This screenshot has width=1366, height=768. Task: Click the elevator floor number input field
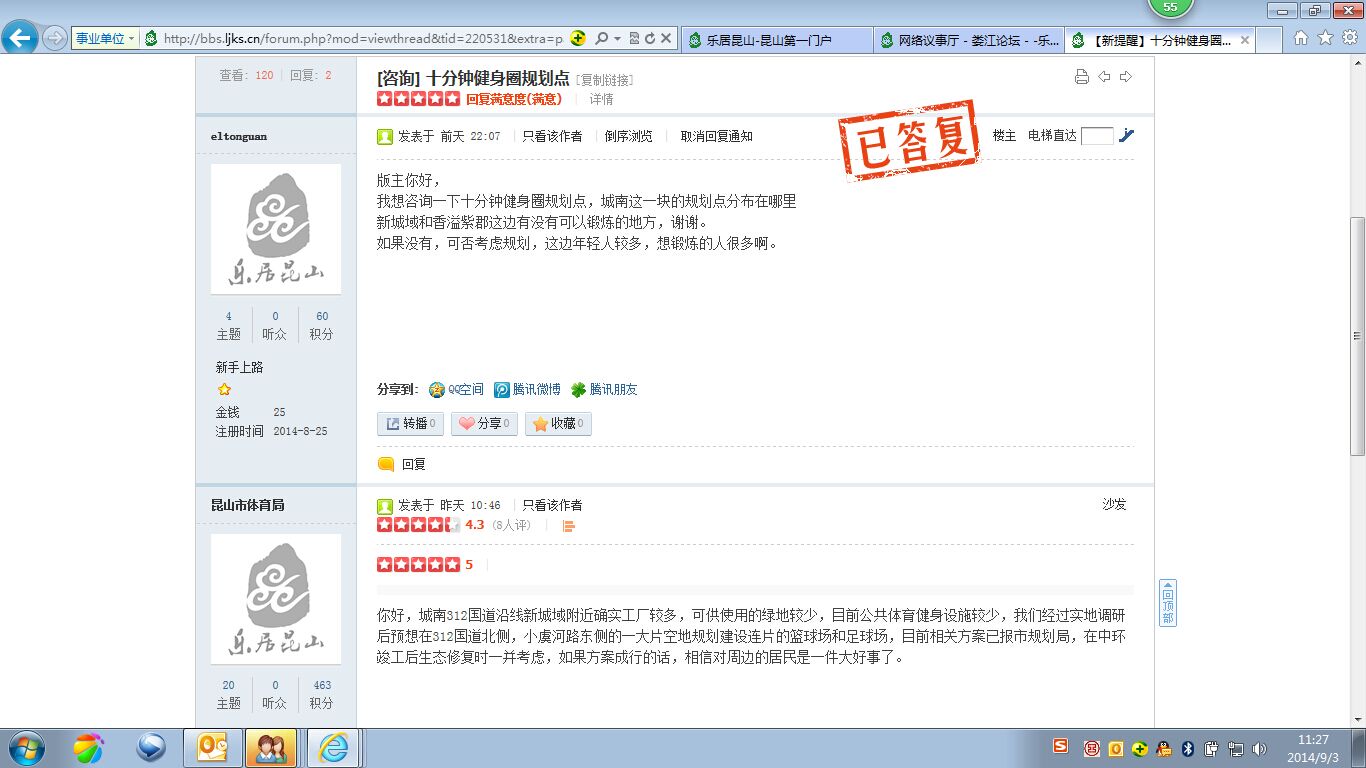click(1097, 136)
